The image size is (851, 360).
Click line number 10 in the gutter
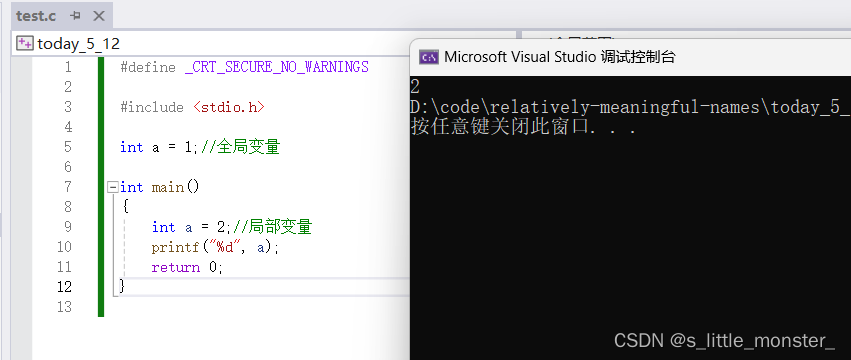[64, 247]
